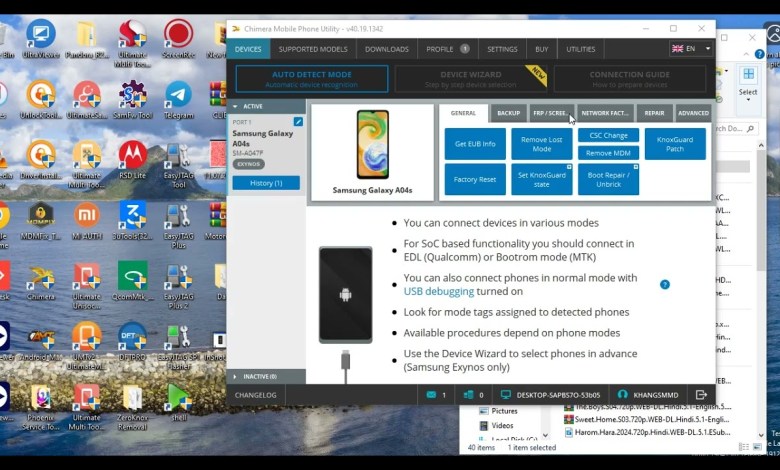Launch the QcomMtk desktop shortcut
Image resolution: width=780 pixels, height=470 pixels.
click(133, 282)
